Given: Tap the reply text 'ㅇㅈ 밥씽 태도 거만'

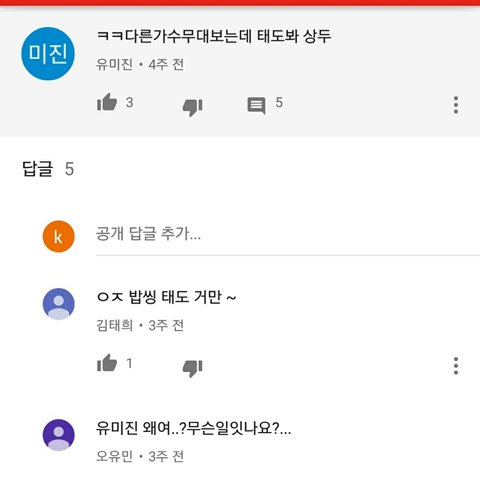Looking at the screenshot, I should [x=159, y=297].
